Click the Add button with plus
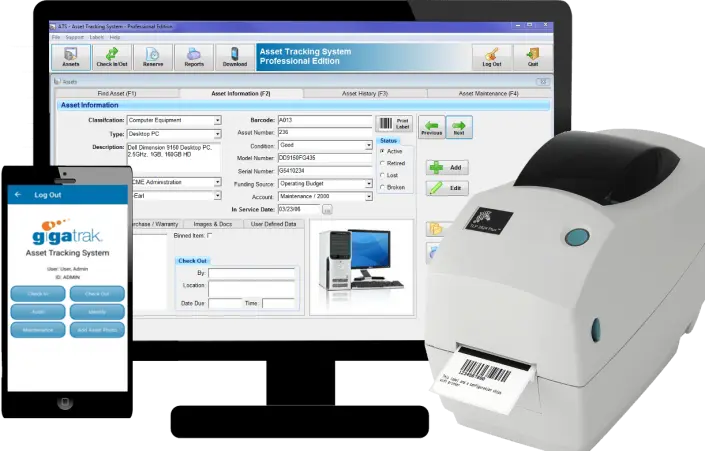Image resolution: width=705 pixels, height=451 pixels. [x=447, y=167]
